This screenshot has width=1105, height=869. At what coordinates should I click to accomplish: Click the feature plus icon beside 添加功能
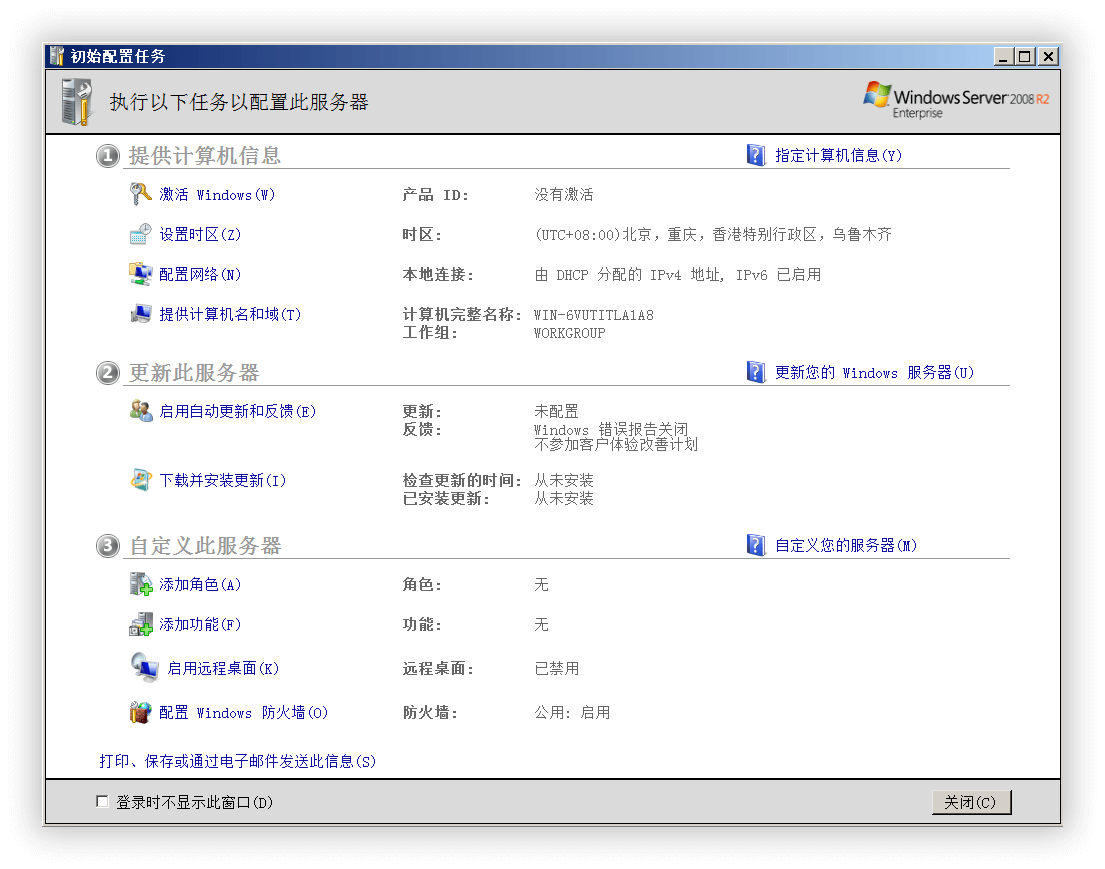[x=140, y=624]
